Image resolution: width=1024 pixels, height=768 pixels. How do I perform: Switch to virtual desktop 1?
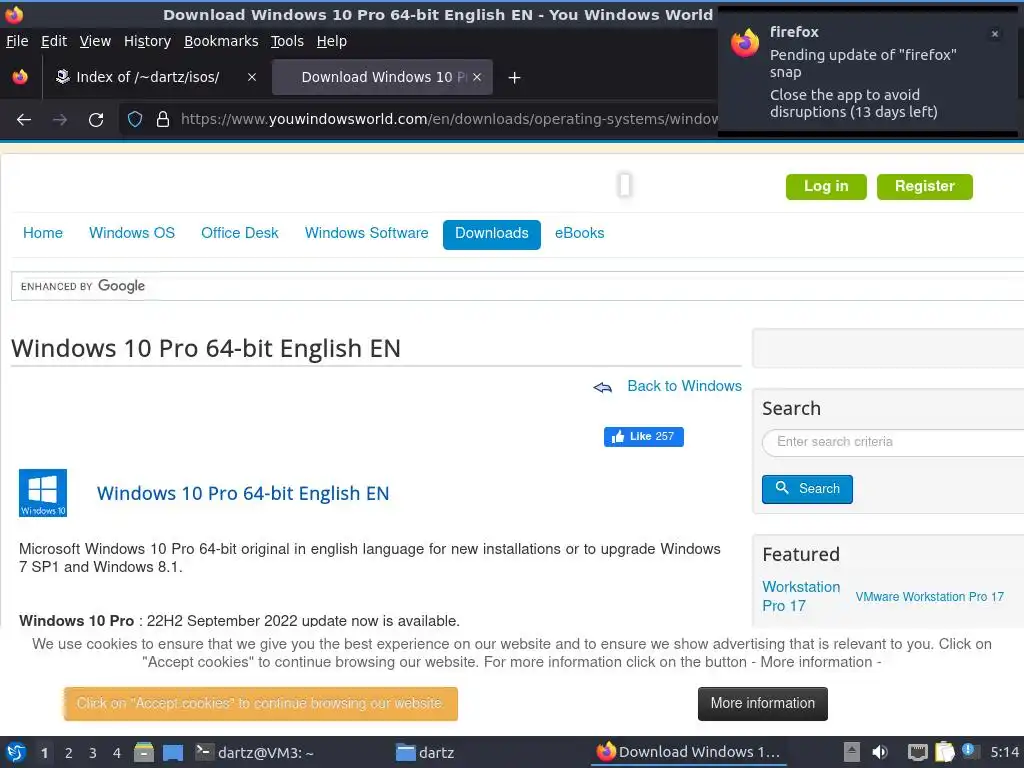pos(44,753)
